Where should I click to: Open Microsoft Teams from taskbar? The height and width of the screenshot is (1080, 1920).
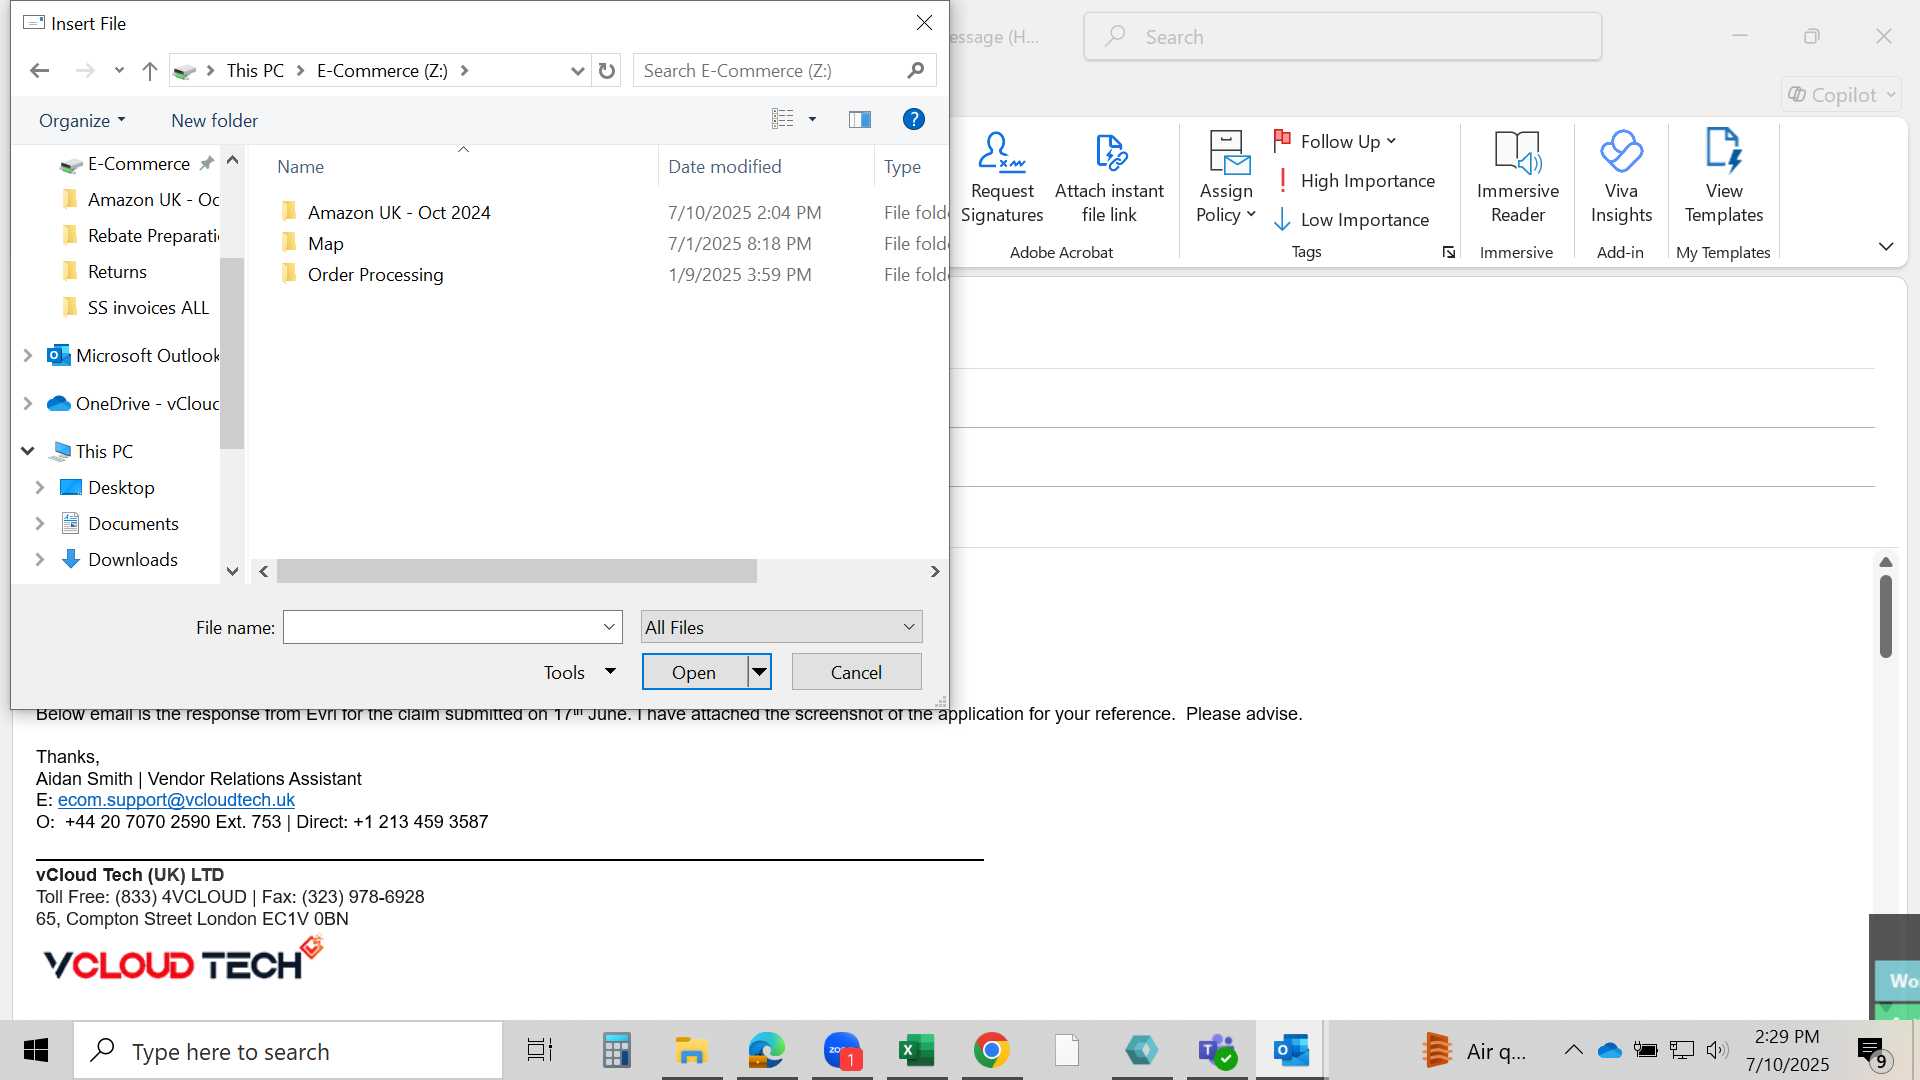coord(1217,1051)
